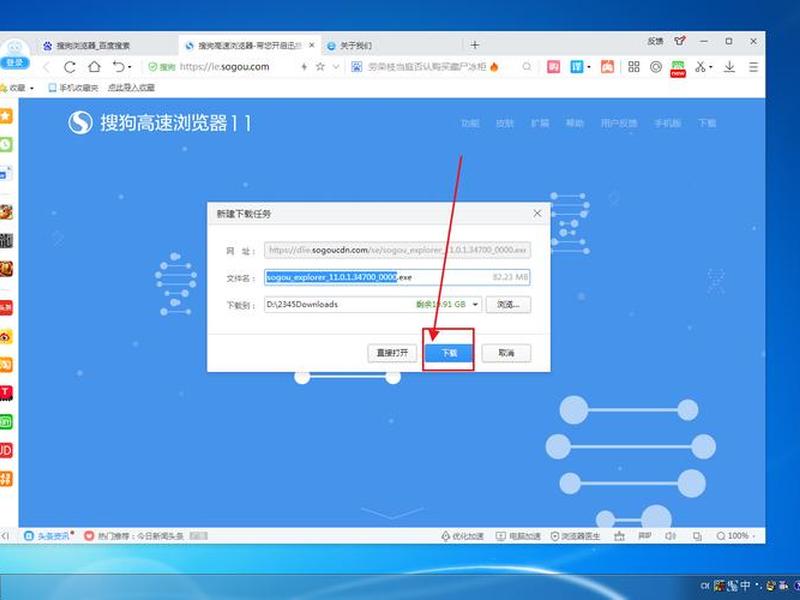Click the back arrow navigation icon

(x=46, y=67)
